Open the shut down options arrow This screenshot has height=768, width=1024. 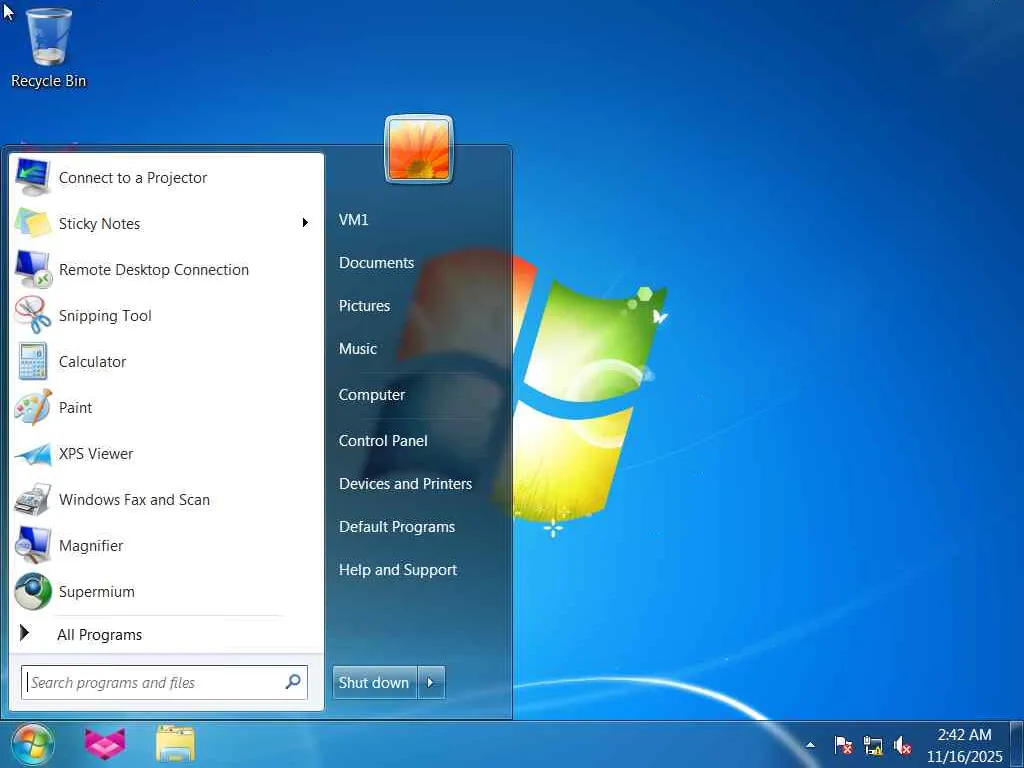click(x=431, y=682)
